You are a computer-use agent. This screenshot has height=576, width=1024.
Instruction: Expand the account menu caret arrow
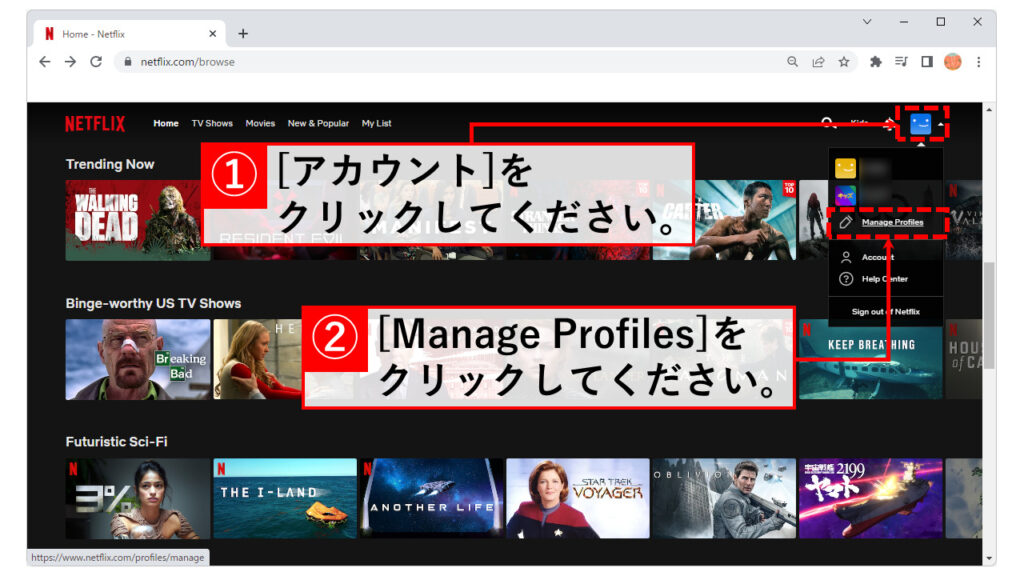(x=940, y=124)
